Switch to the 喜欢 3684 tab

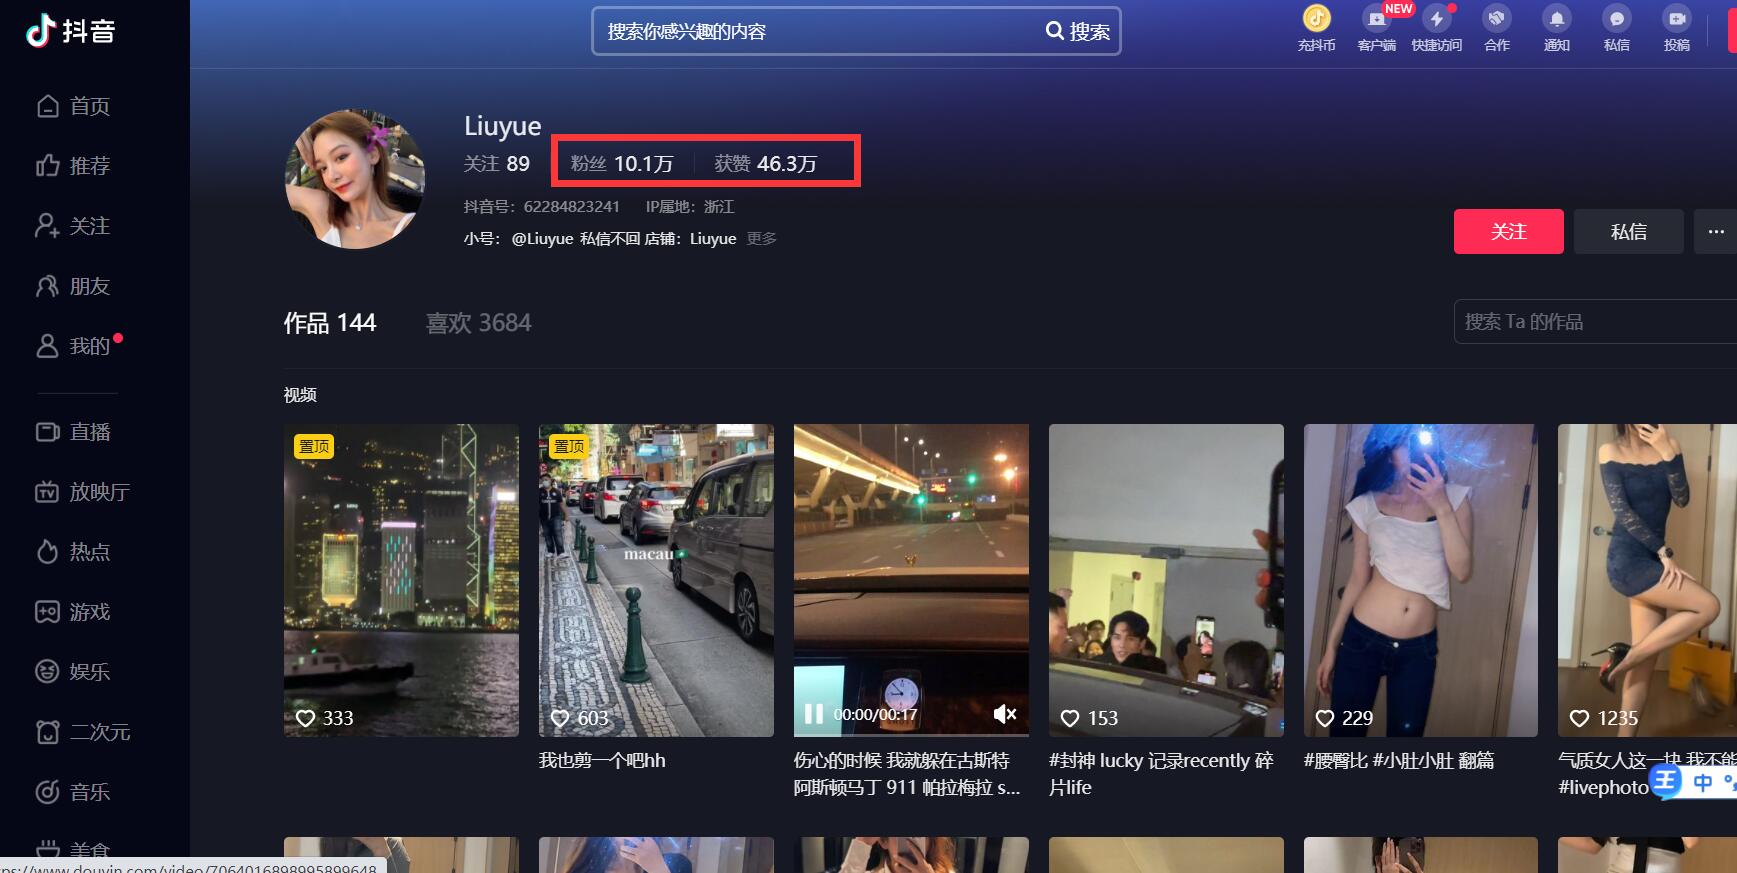[x=478, y=323]
